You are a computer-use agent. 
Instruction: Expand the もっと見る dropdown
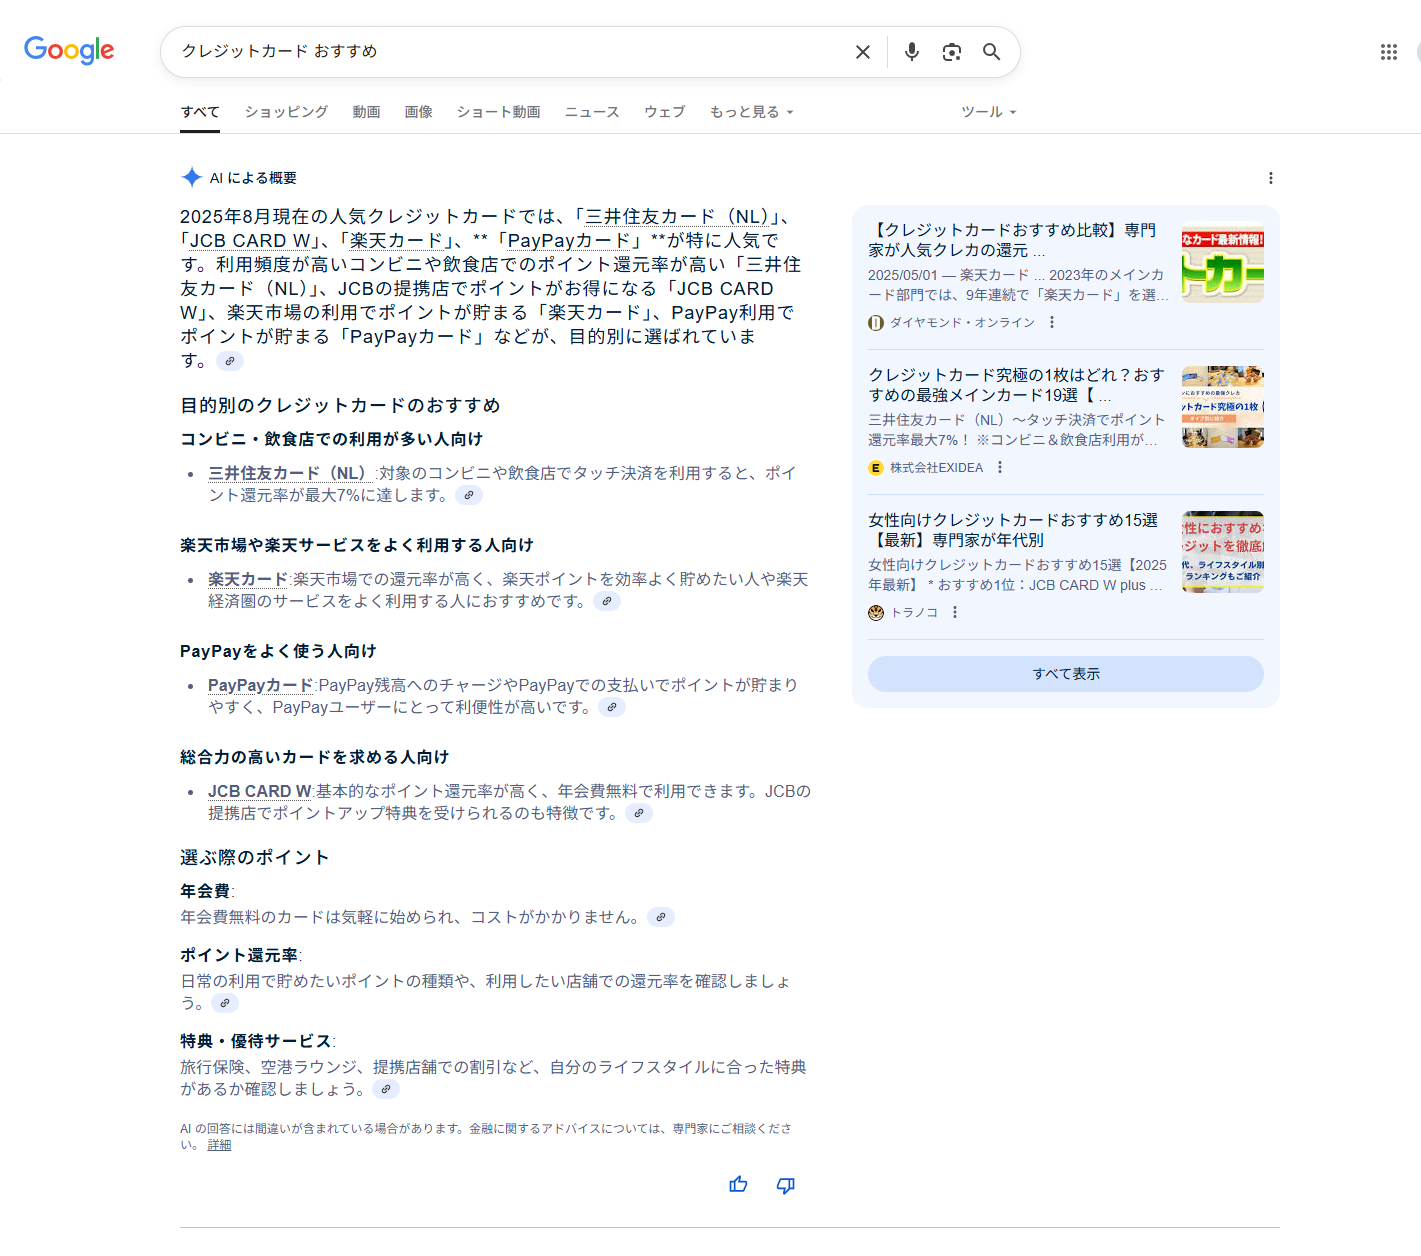tap(751, 112)
